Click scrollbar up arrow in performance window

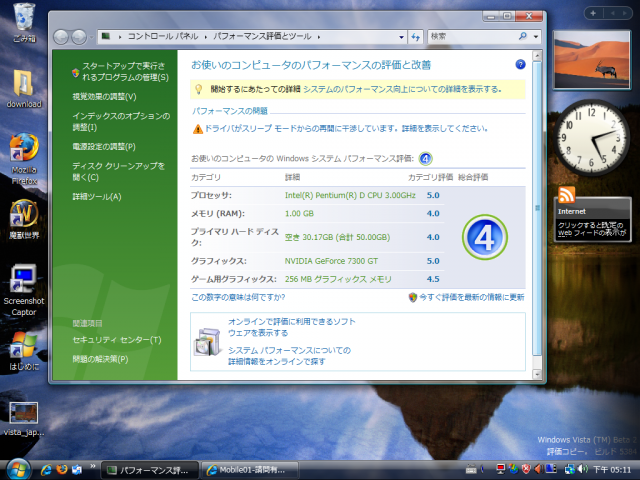[x=537, y=56]
